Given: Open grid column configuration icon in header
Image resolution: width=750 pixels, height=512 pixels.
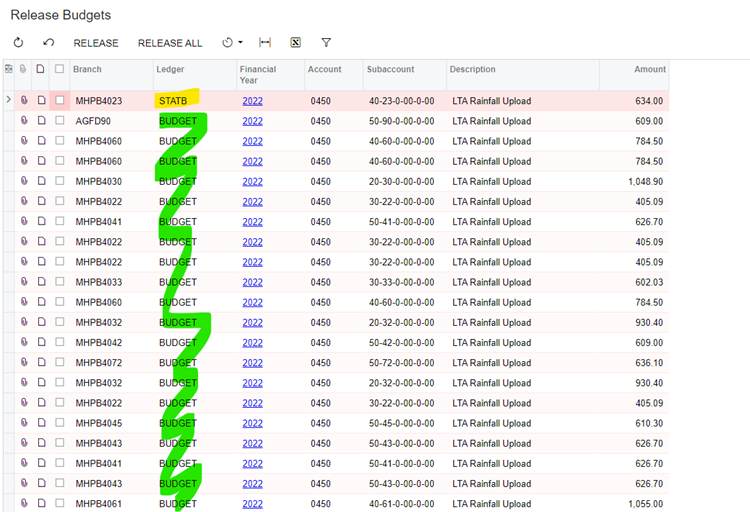Looking at the screenshot, I should 9,69.
